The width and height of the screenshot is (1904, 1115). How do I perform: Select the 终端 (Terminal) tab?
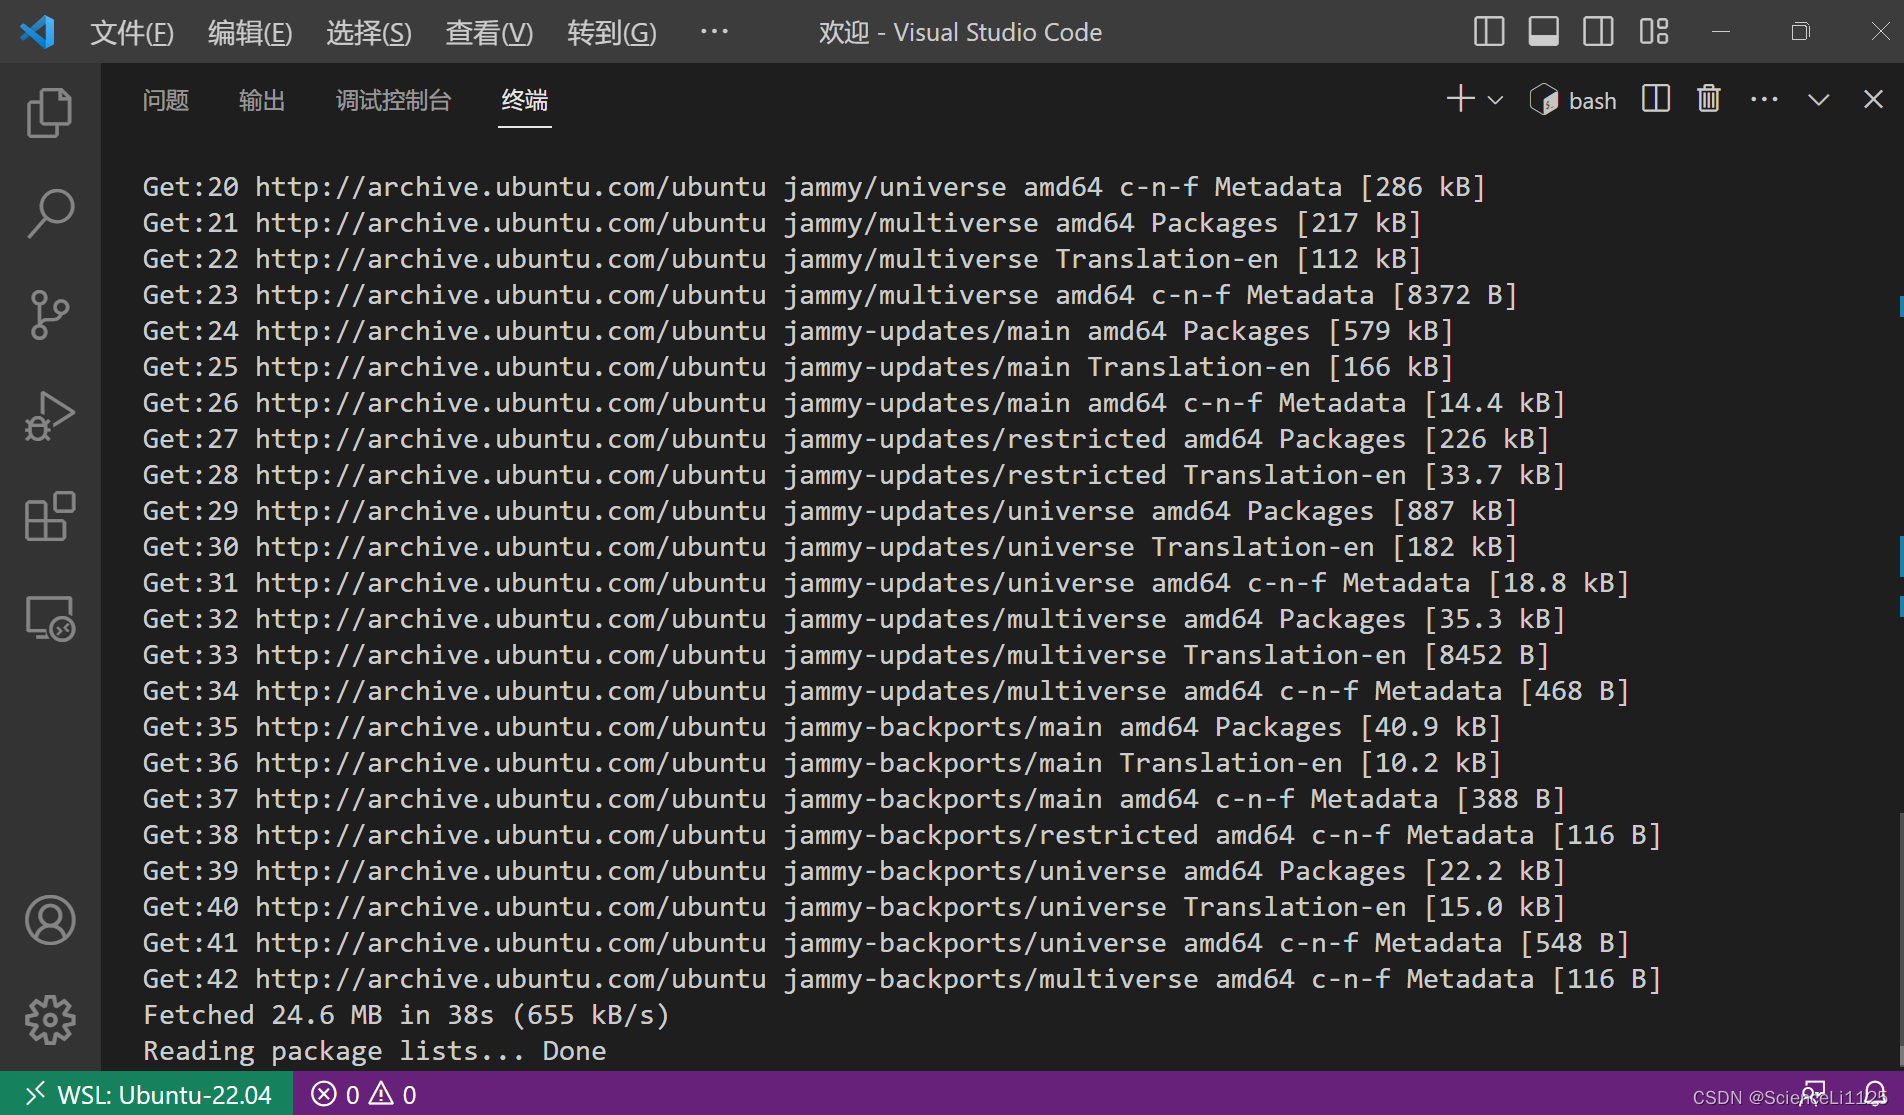pyautogui.click(x=525, y=100)
